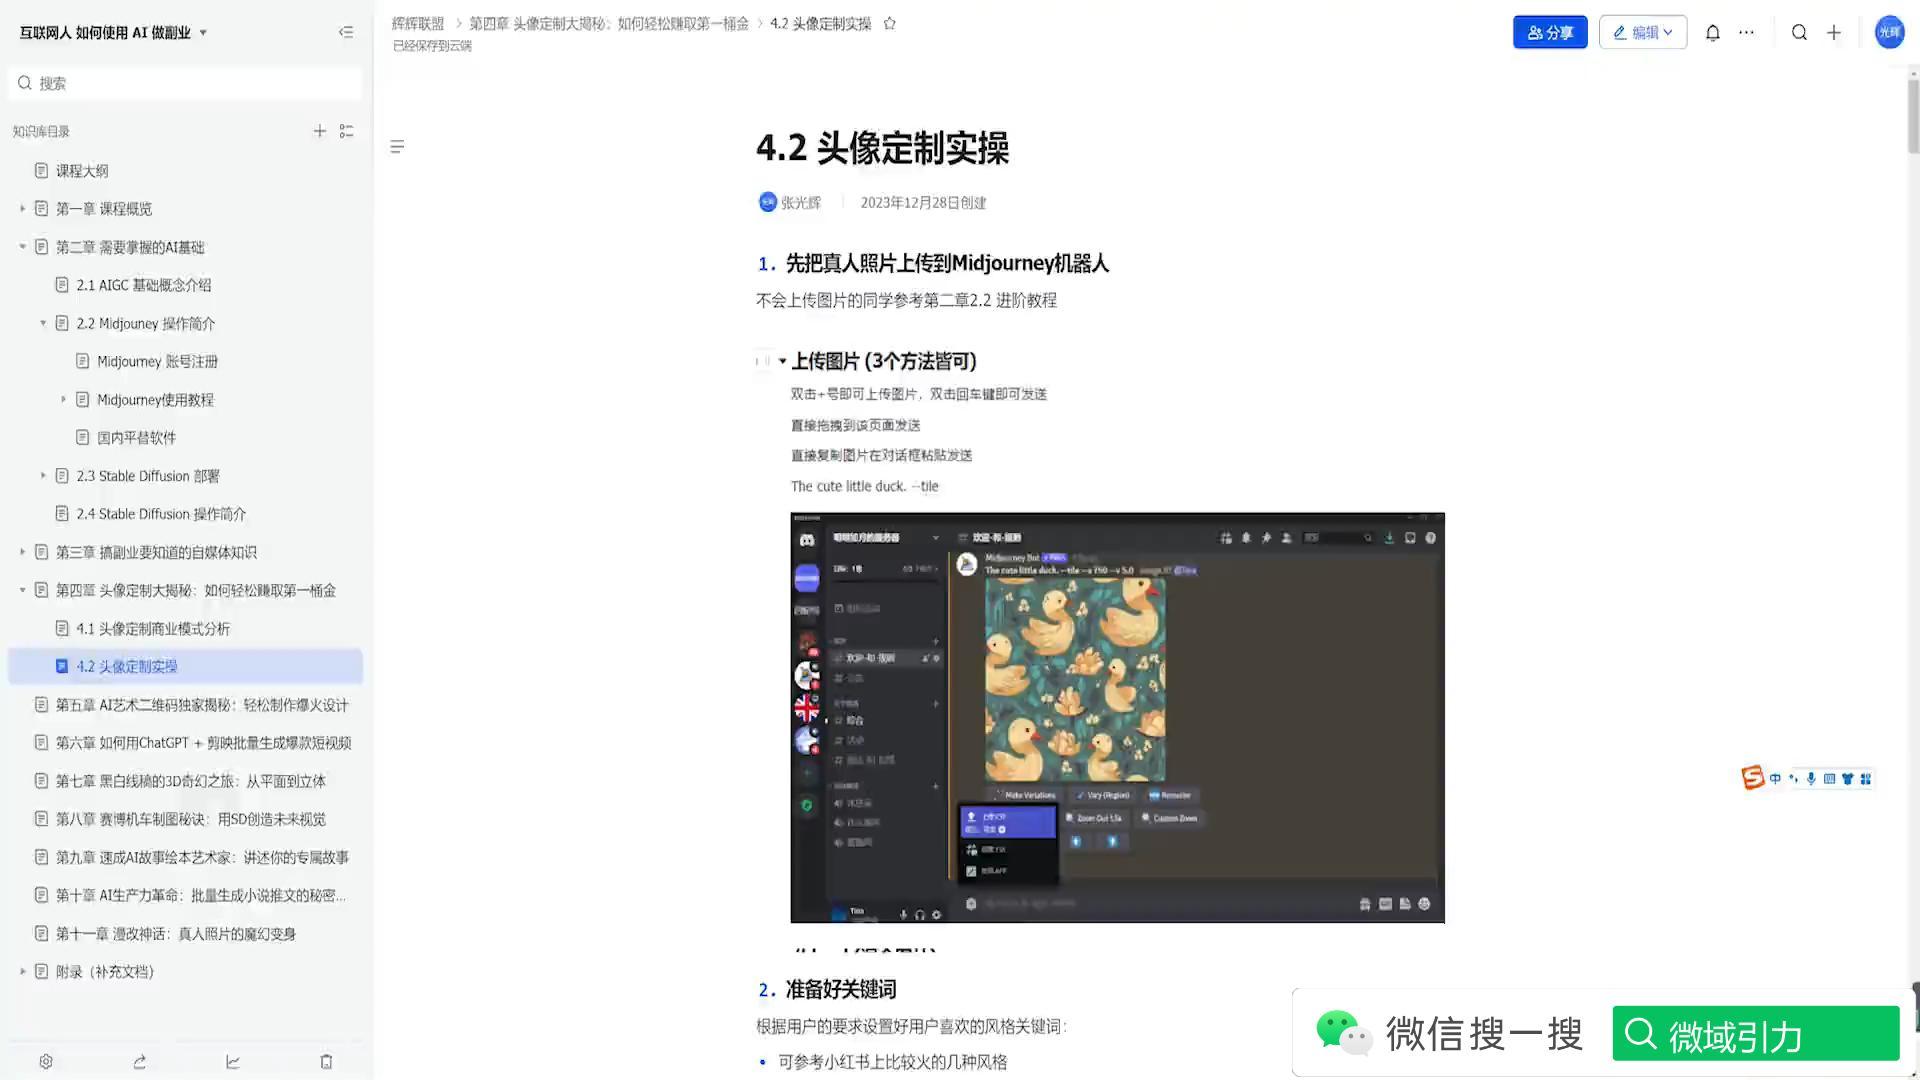Open the 编辑 dropdown button
The image size is (1920, 1080).
click(x=1642, y=32)
